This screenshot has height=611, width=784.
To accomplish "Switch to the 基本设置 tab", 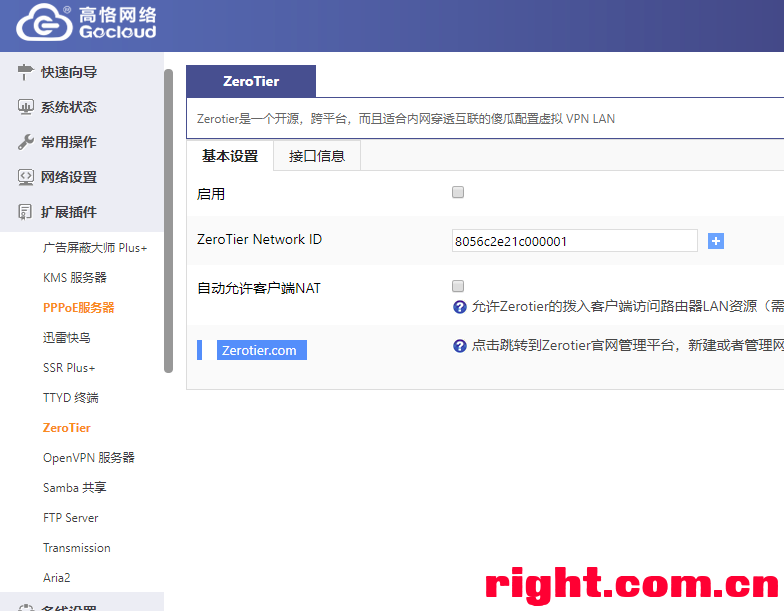I will pos(230,156).
